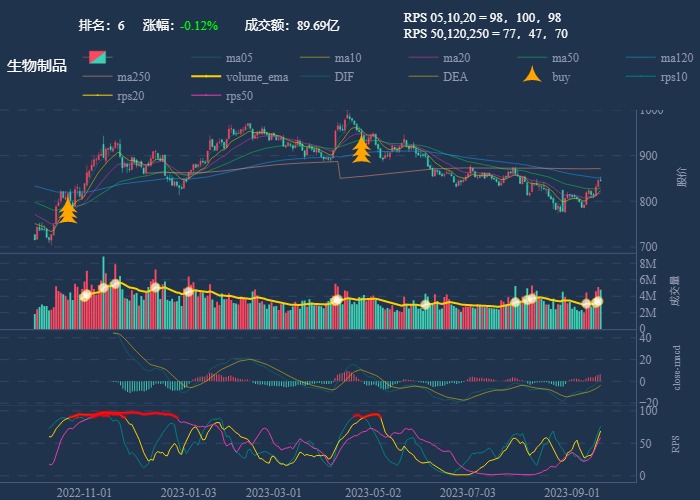700x500 pixels.
Task: Click the candlestick series legend icon
Action: (97, 57)
